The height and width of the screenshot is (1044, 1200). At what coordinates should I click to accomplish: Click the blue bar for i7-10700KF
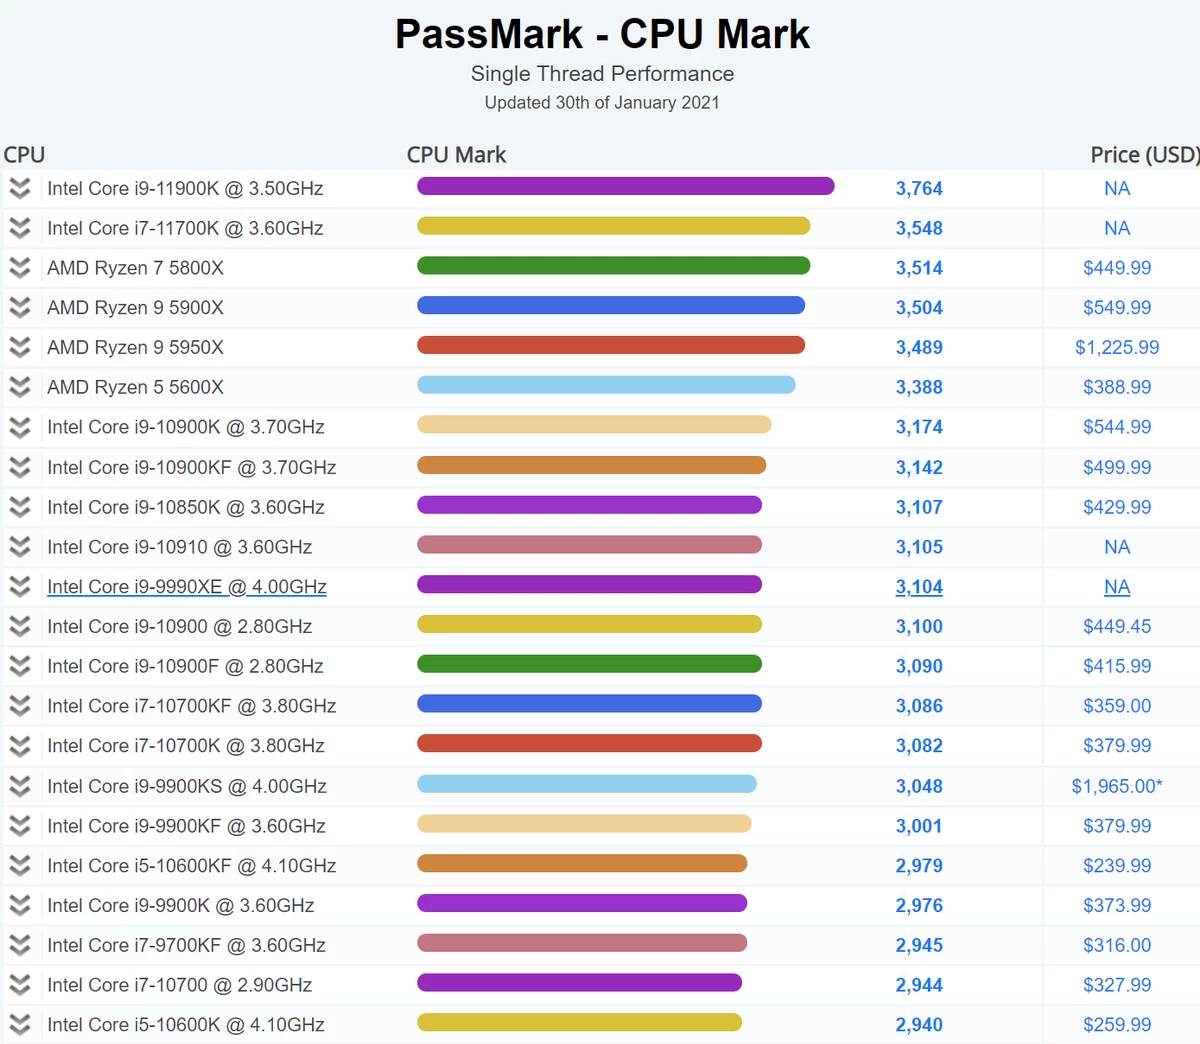coord(589,704)
